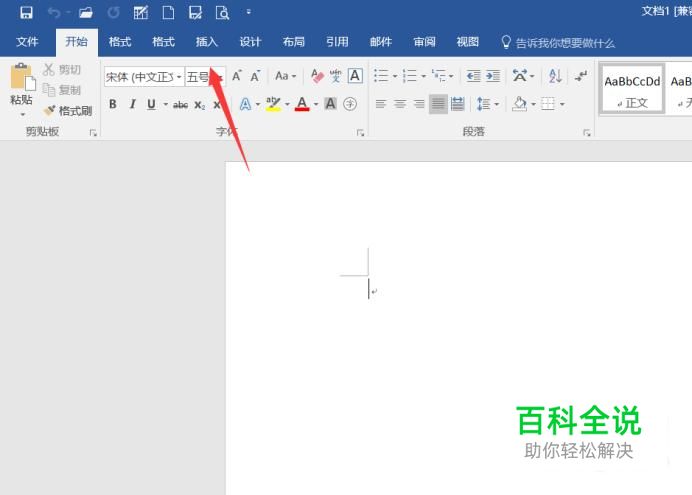Viewport: 692px width, 495px height.
Task: Click the Line Spacing icon
Action: (484, 104)
